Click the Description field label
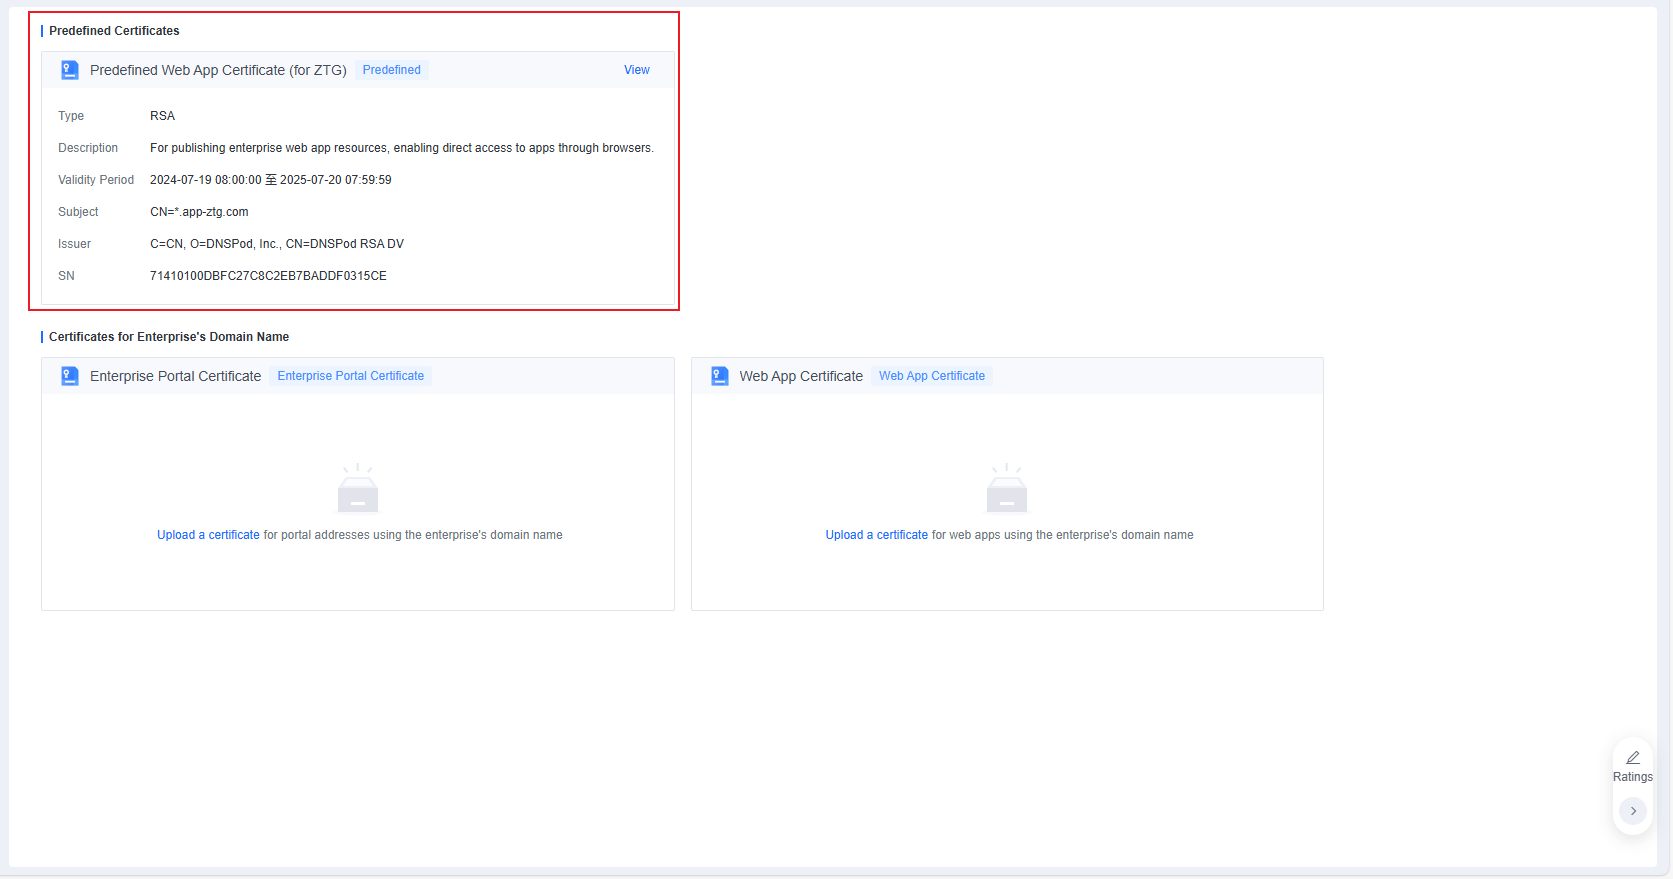Image resolution: width=1673 pixels, height=879 pixels. click(x=88, y=148)
